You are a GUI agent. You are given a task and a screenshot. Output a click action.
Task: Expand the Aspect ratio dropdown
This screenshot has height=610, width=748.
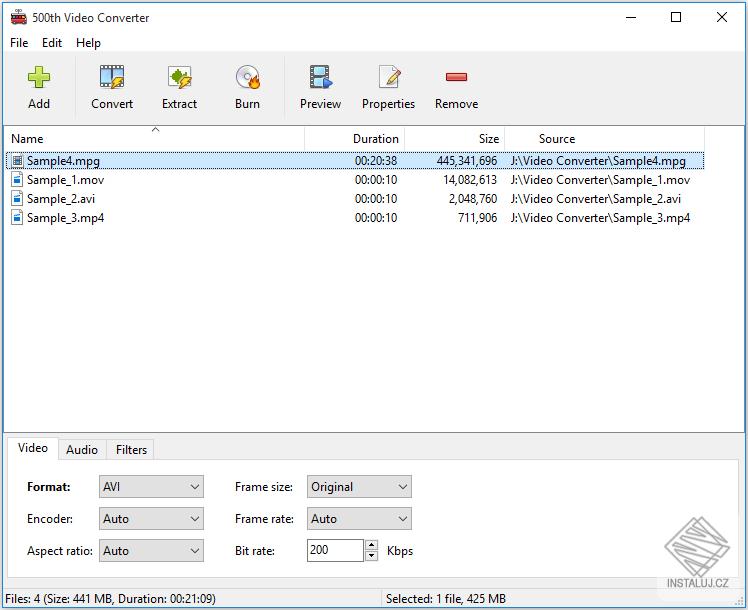point(151,551)
